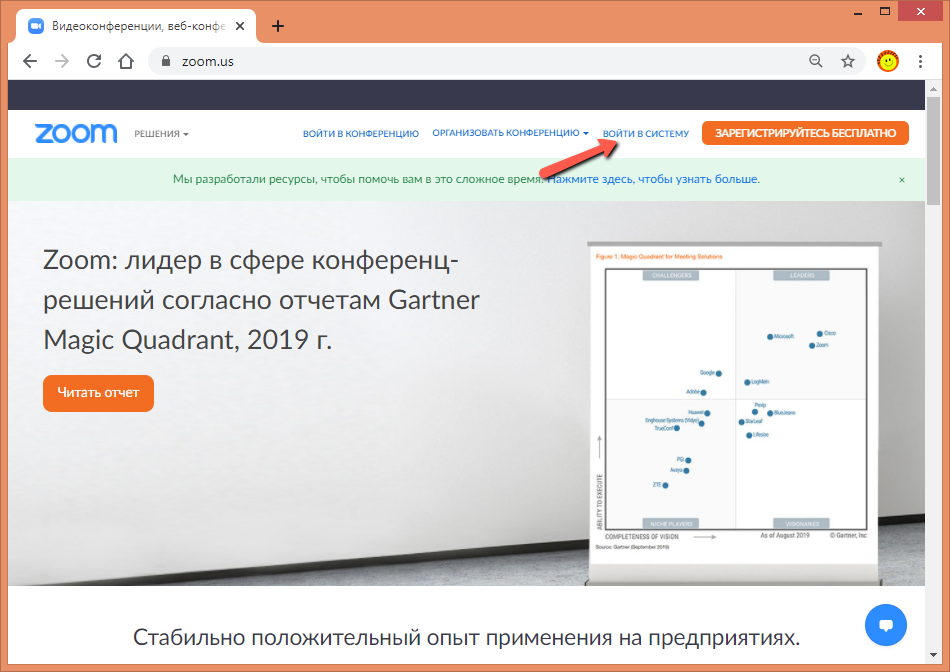The height and width of the screenshot is (672, 950).
Task: Go to browser home page icon
Action: [x=126, y=61]
